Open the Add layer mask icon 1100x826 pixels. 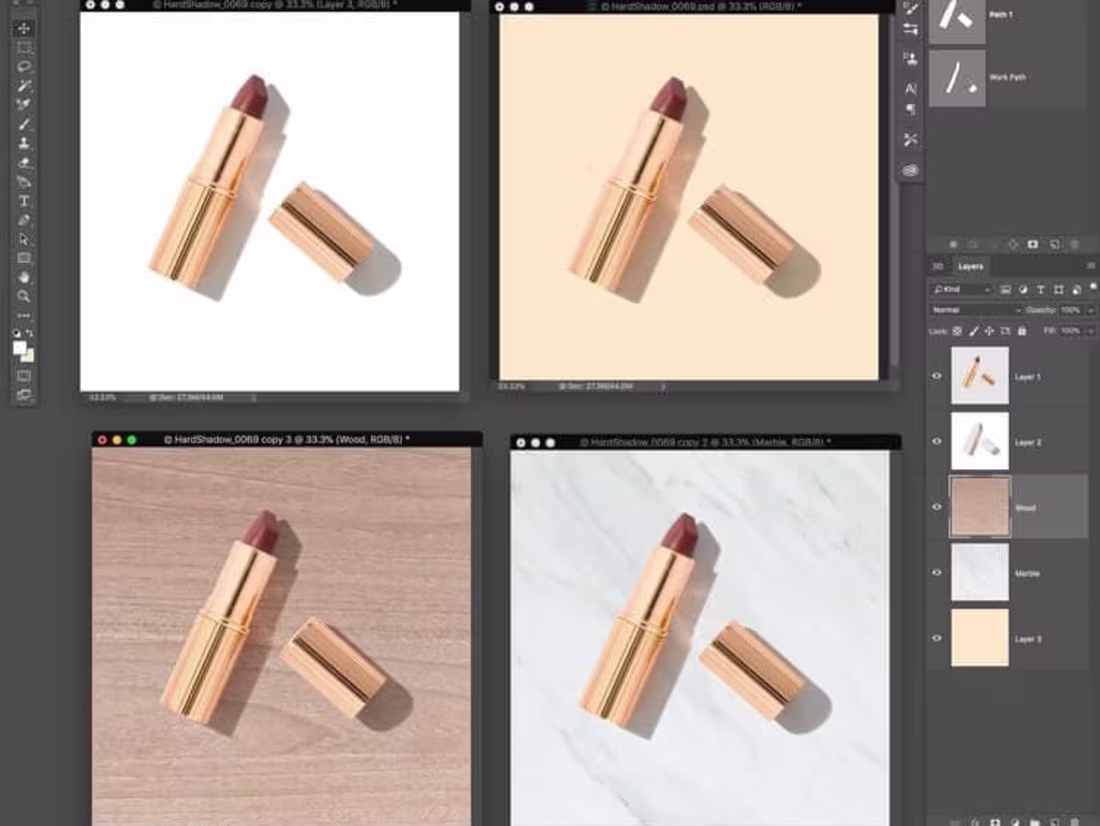tap(995, 821)
